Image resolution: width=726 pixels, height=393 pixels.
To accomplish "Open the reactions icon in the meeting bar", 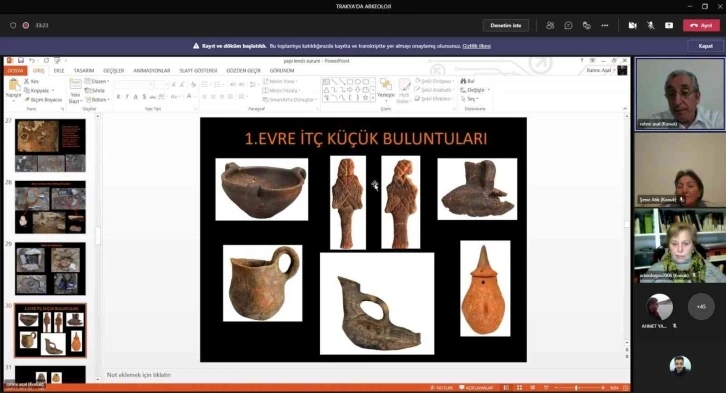I will click(587, 25).
